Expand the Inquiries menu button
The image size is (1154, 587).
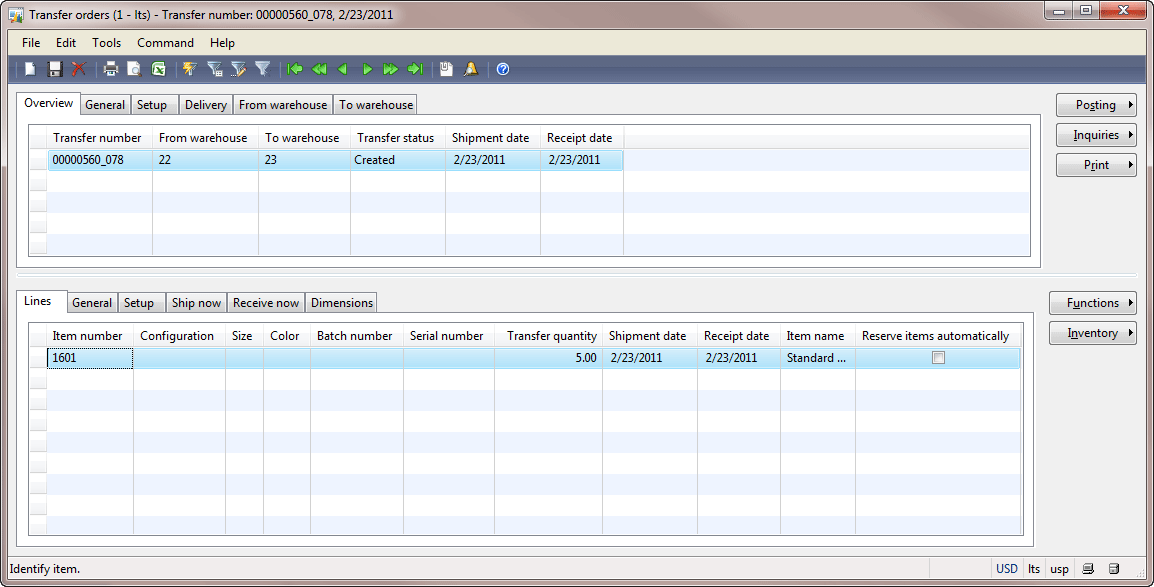click(x=1096, y=135)
